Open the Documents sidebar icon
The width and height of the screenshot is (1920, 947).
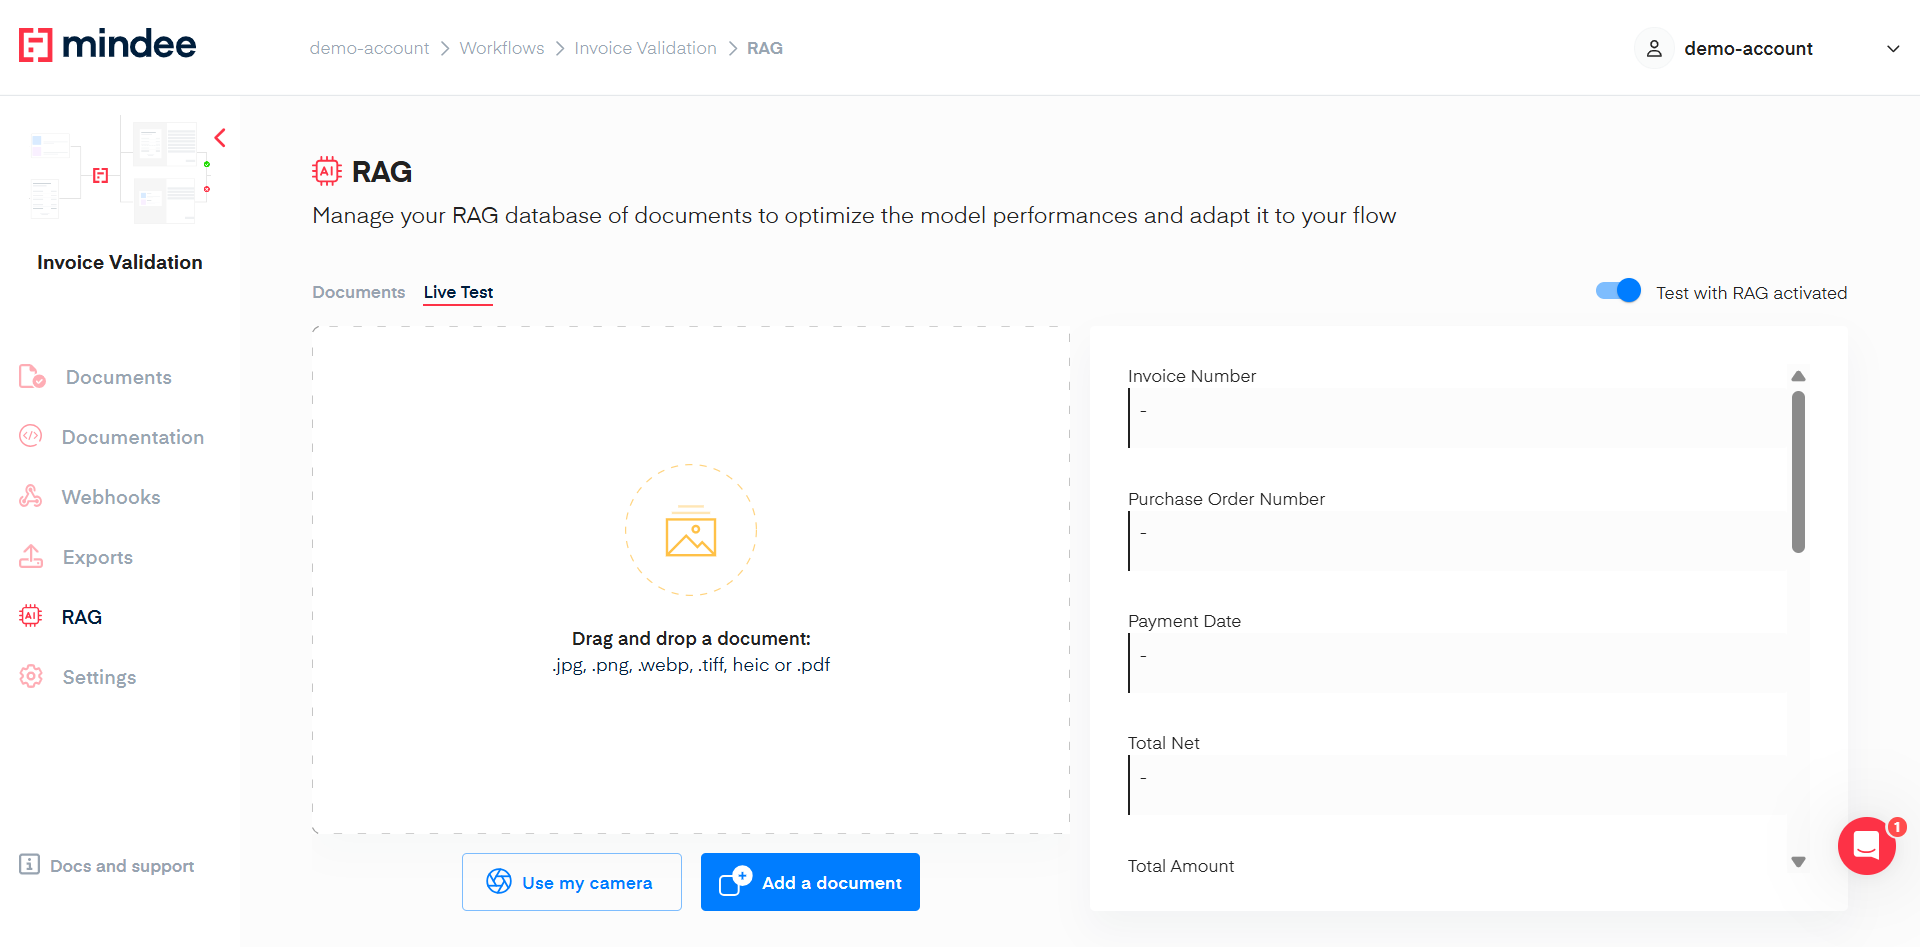(x=32, y=377)
